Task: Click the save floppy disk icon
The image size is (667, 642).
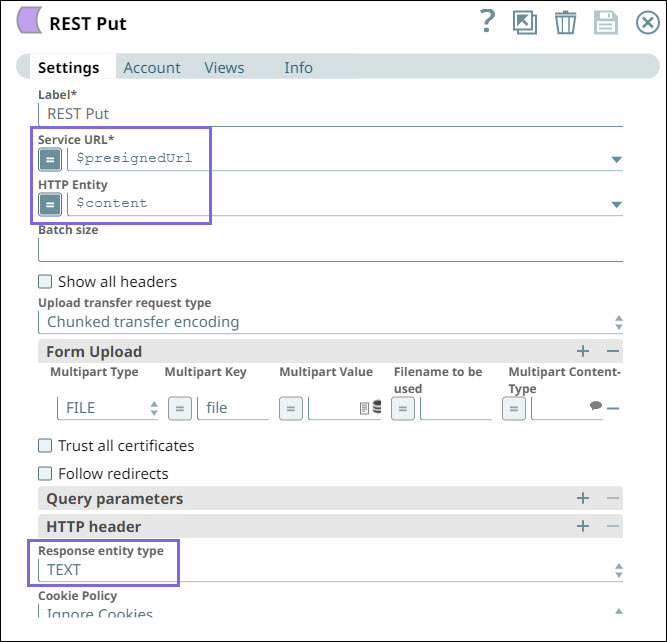Action: [x=605, y=23]
